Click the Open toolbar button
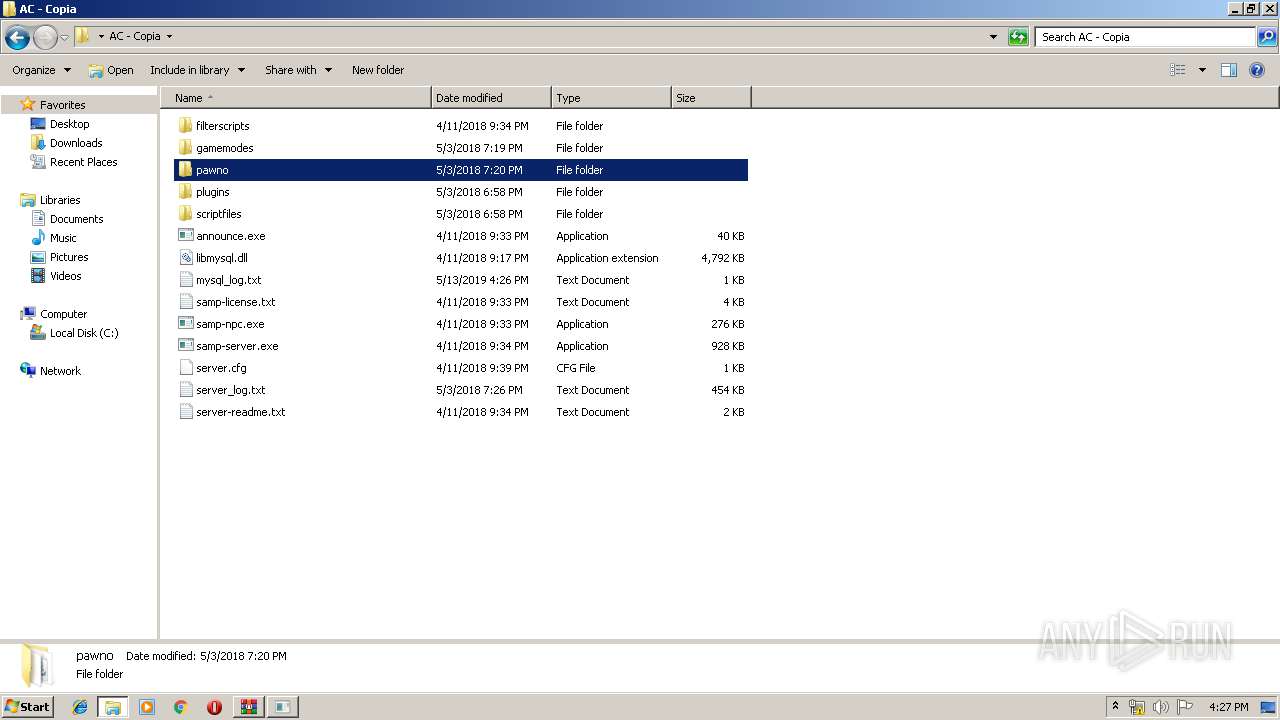The width and height of the screenshot is (1280, 720). point(111,70)
